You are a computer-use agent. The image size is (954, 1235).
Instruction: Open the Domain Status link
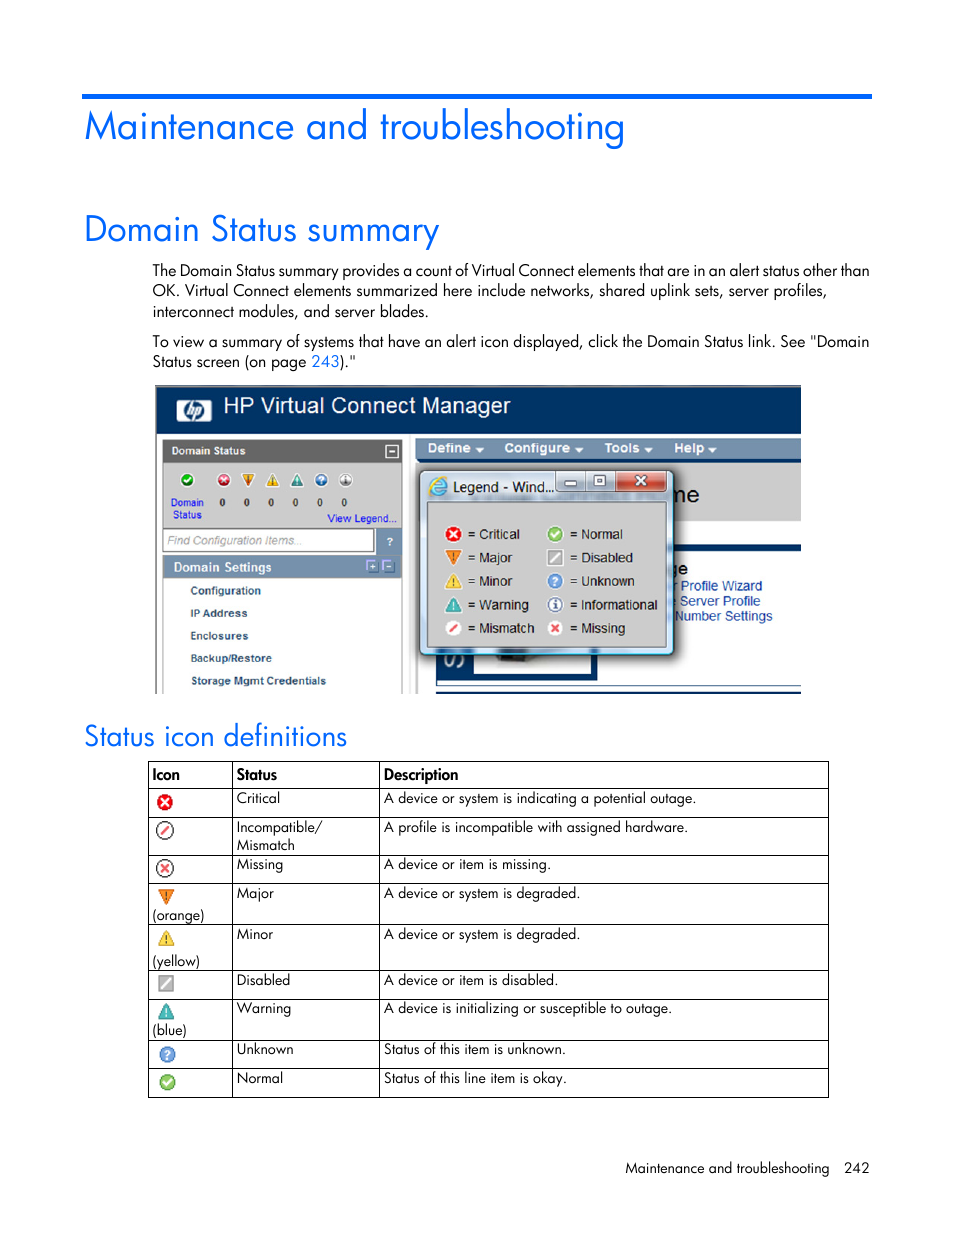[187, 509]
